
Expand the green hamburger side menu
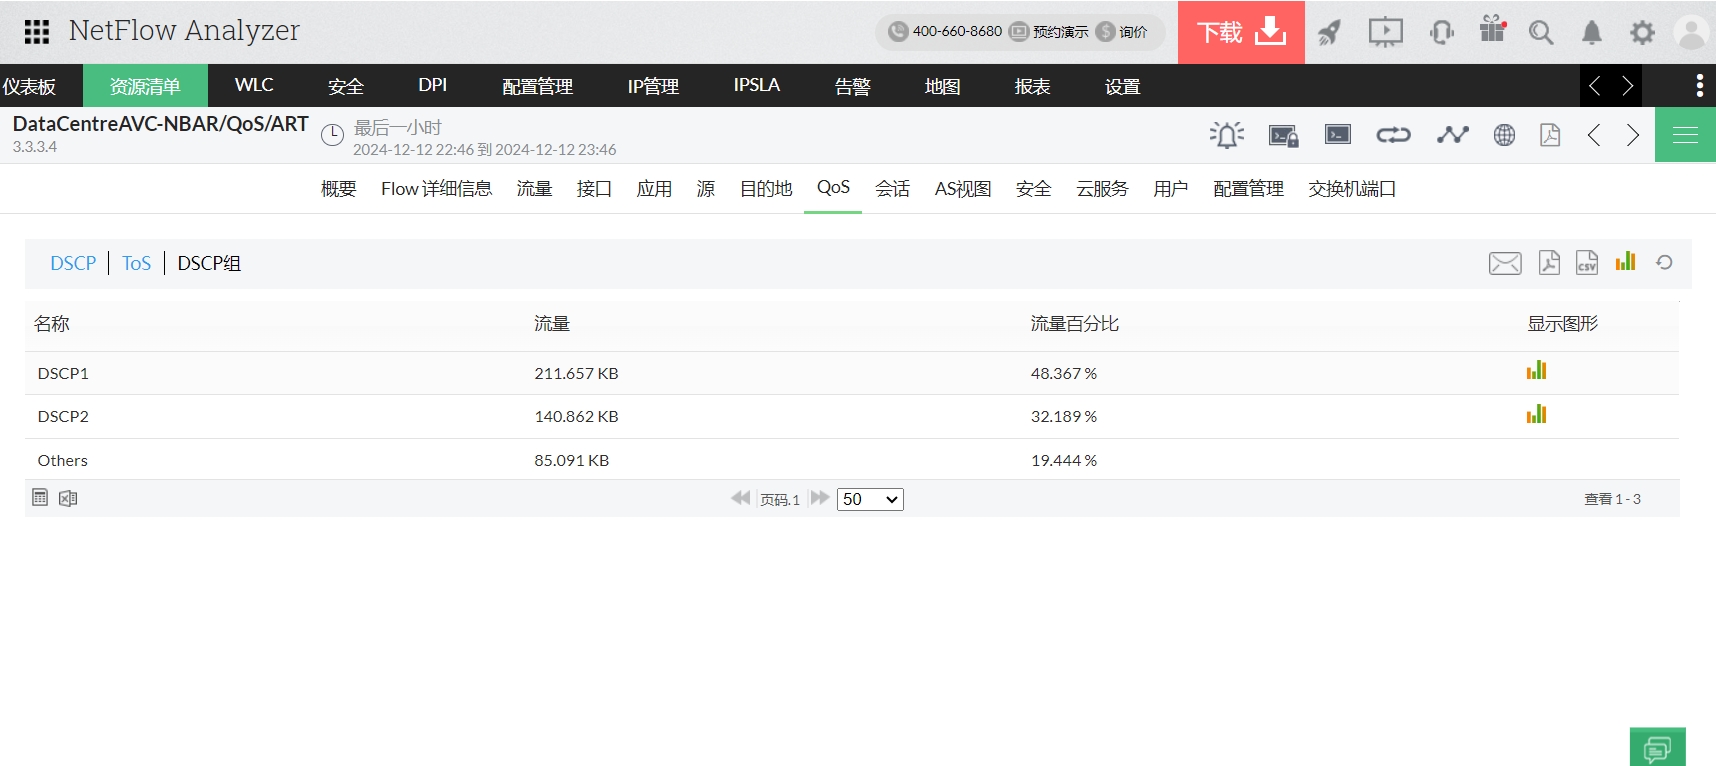coord(1685,135)
